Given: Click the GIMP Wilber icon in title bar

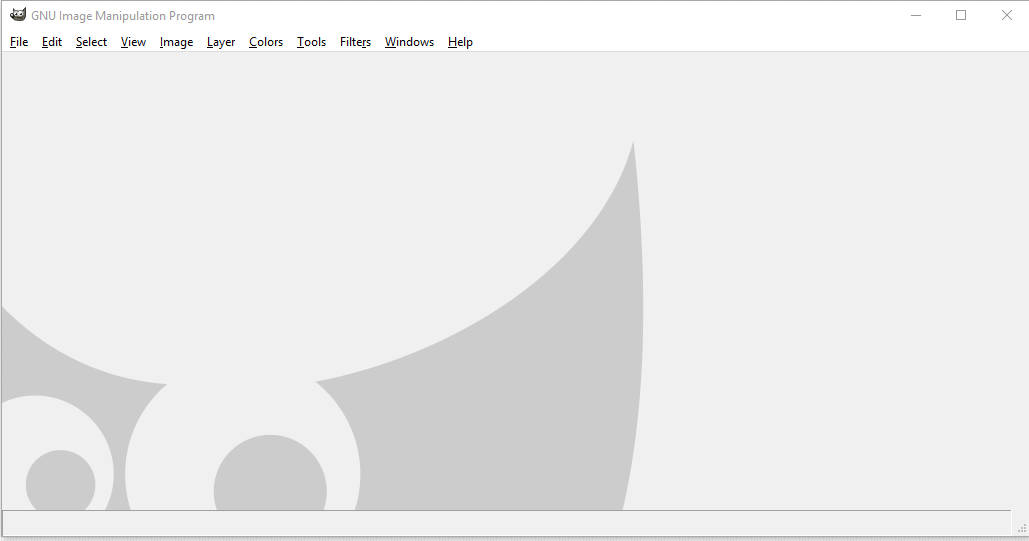Looking at the screenshot, I should click(x=18, y=14).
